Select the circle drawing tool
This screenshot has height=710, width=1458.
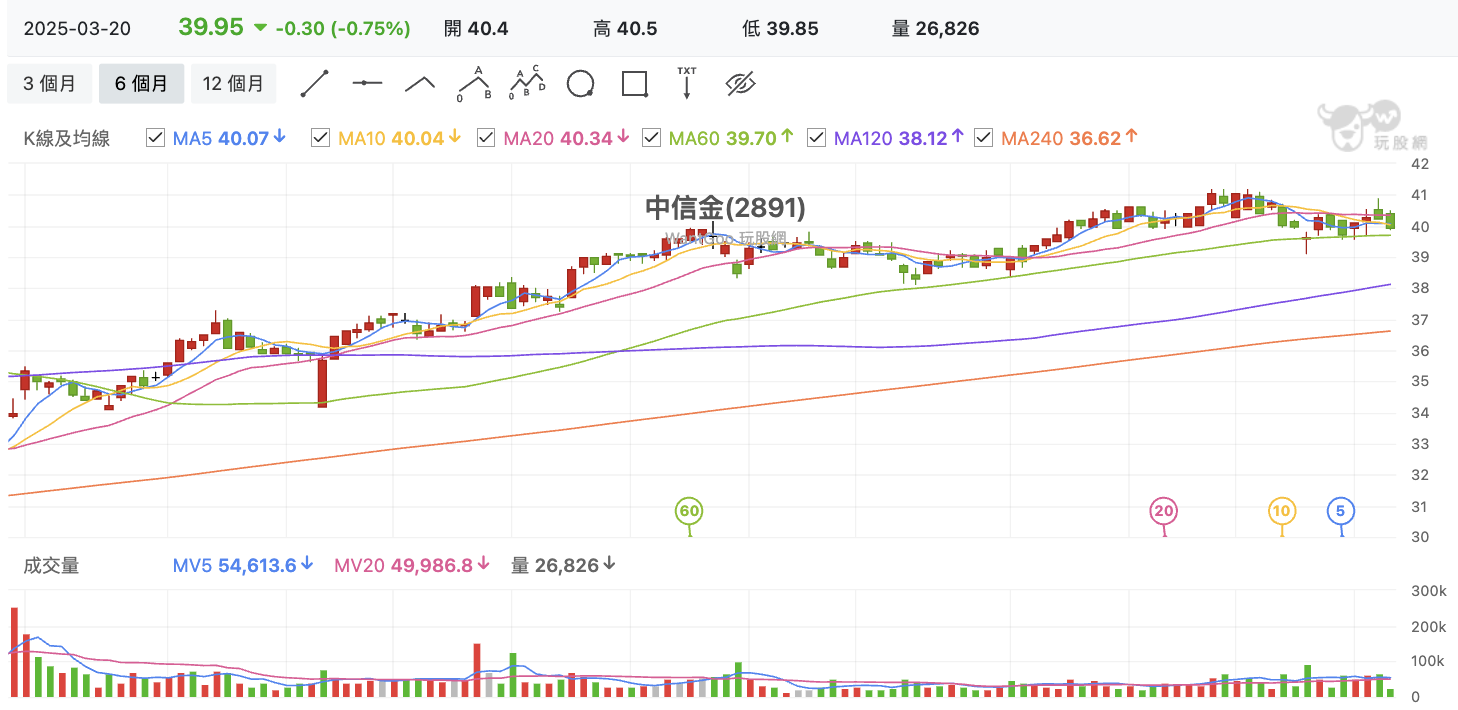pos(581,83)
